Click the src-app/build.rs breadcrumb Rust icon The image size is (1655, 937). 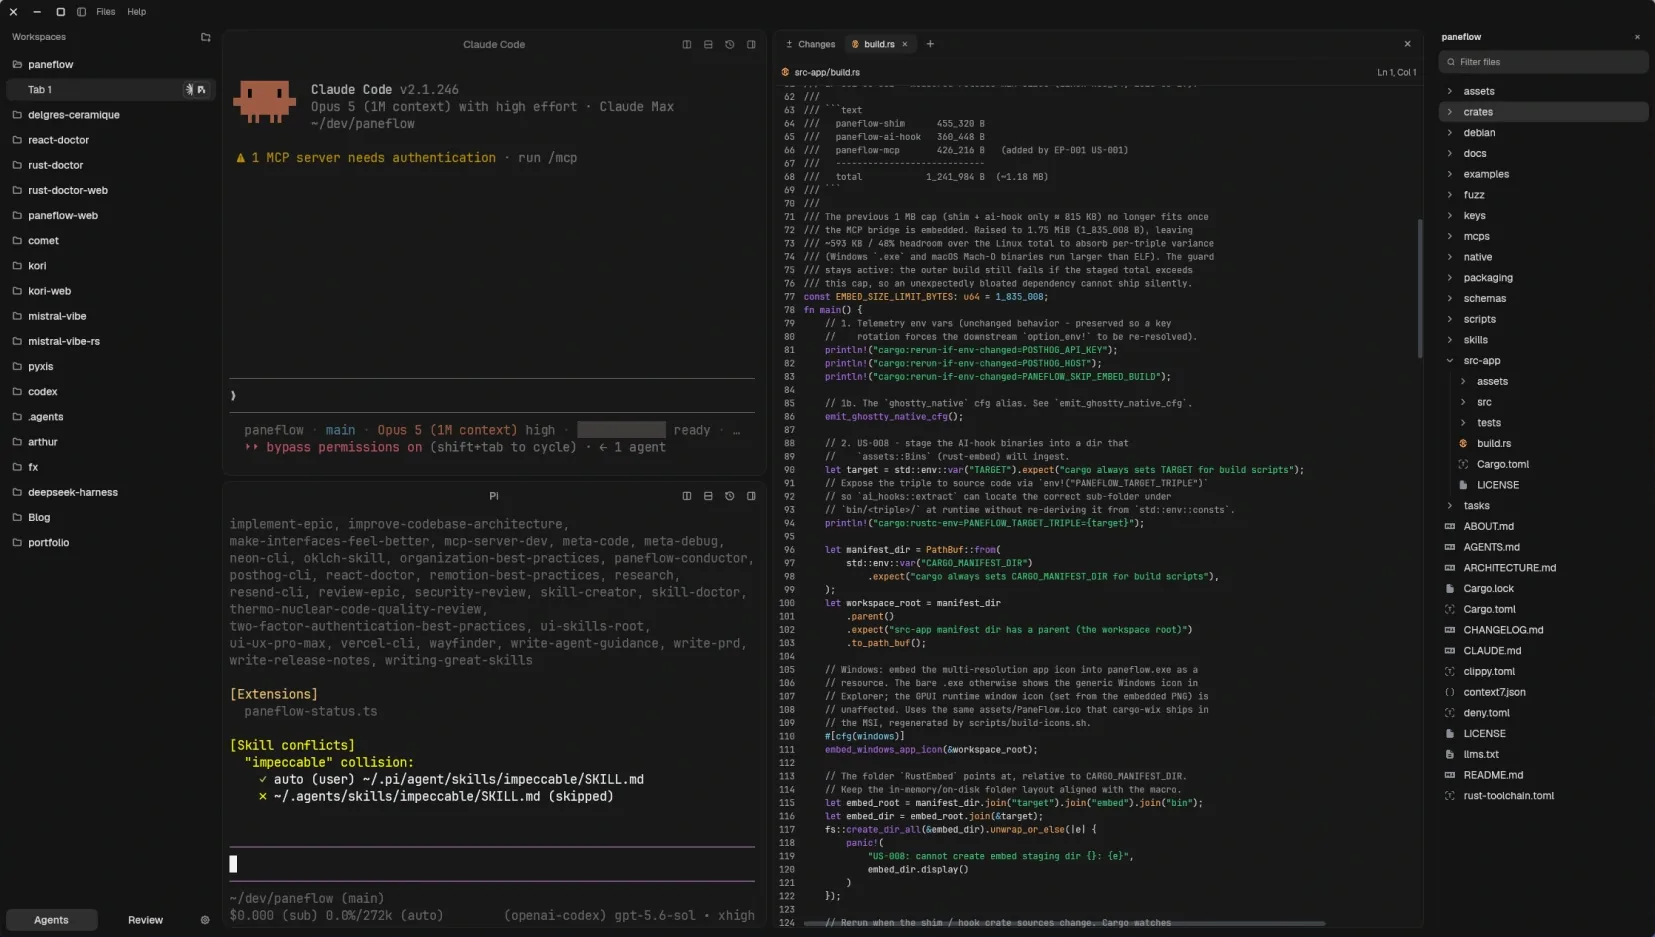(786, 72)
